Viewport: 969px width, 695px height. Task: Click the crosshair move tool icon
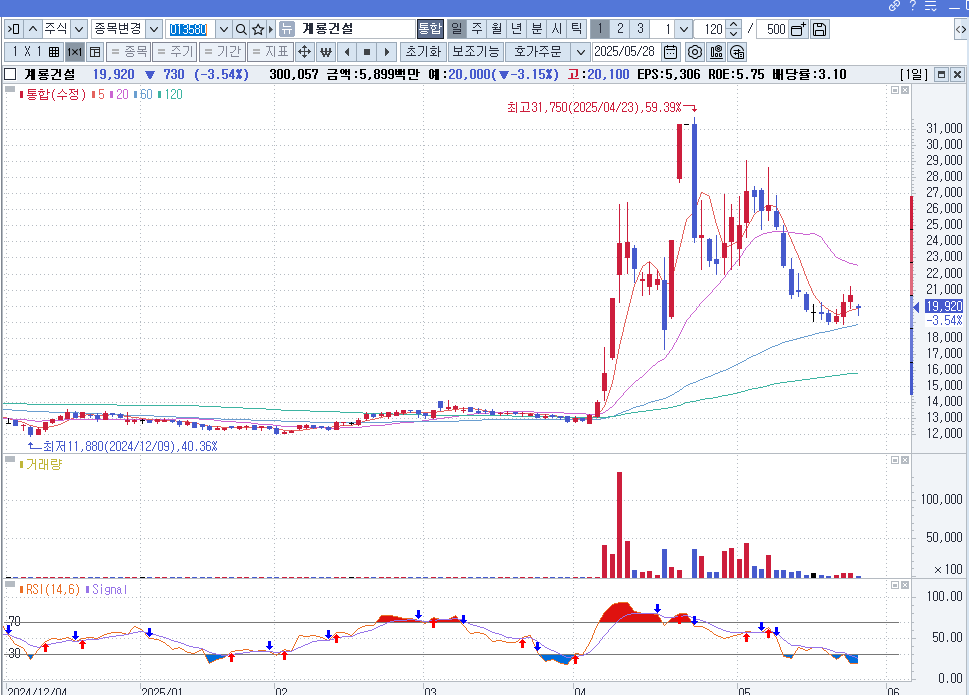coord(305,51)
